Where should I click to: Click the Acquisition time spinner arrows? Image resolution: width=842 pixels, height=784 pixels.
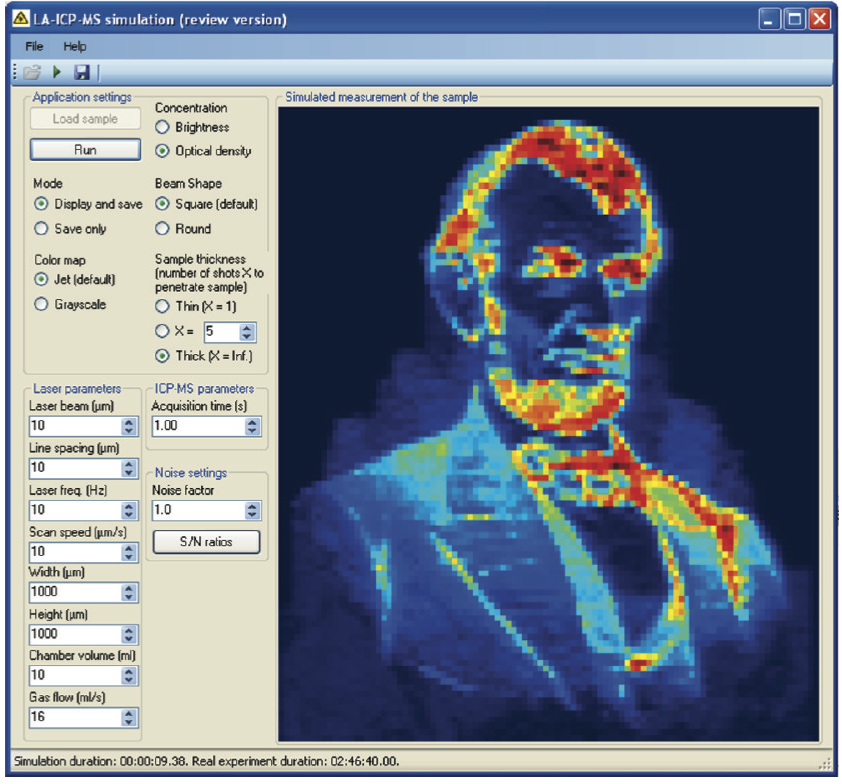(252, 426)
